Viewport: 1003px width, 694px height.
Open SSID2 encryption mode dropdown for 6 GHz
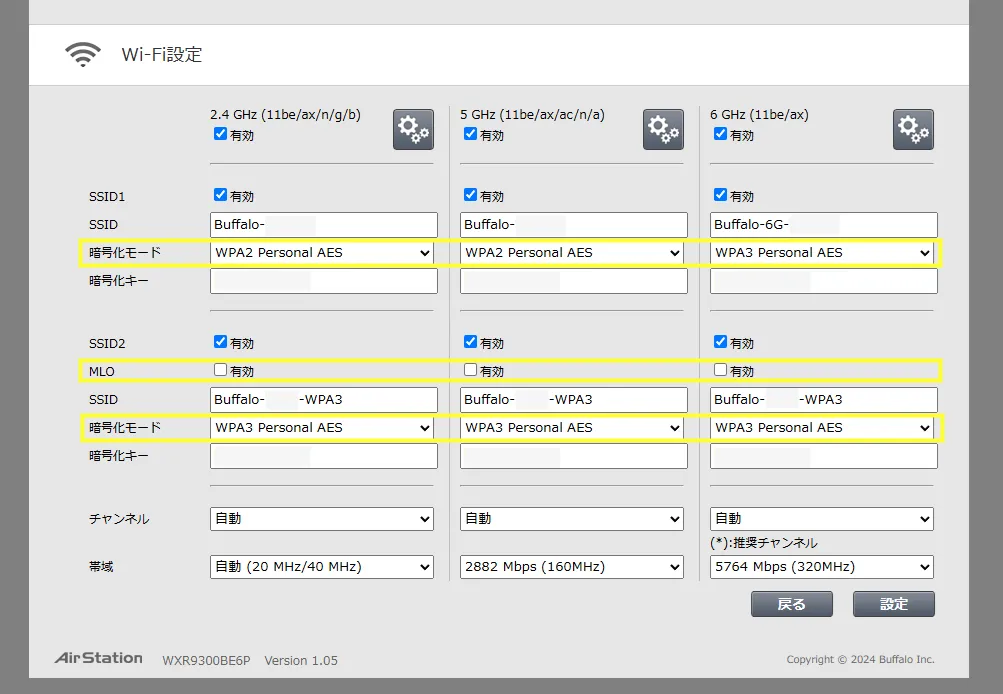[x=822, y=428]
